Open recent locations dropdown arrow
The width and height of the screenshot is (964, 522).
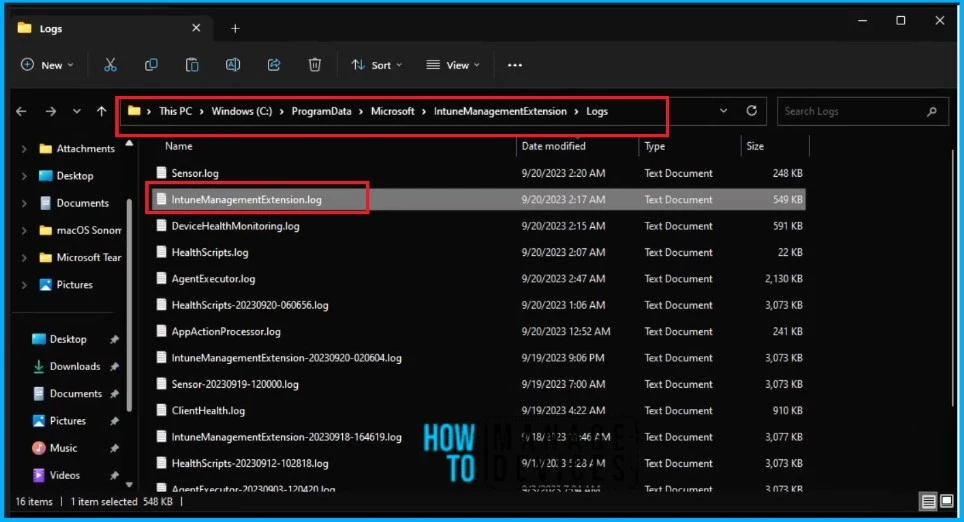point(76,111)
